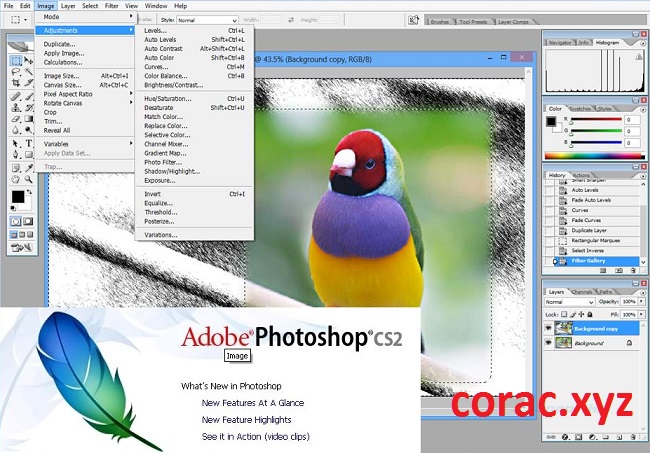650x453 pixels.
Task: Select the Hand tool
Action: [16, 179]
